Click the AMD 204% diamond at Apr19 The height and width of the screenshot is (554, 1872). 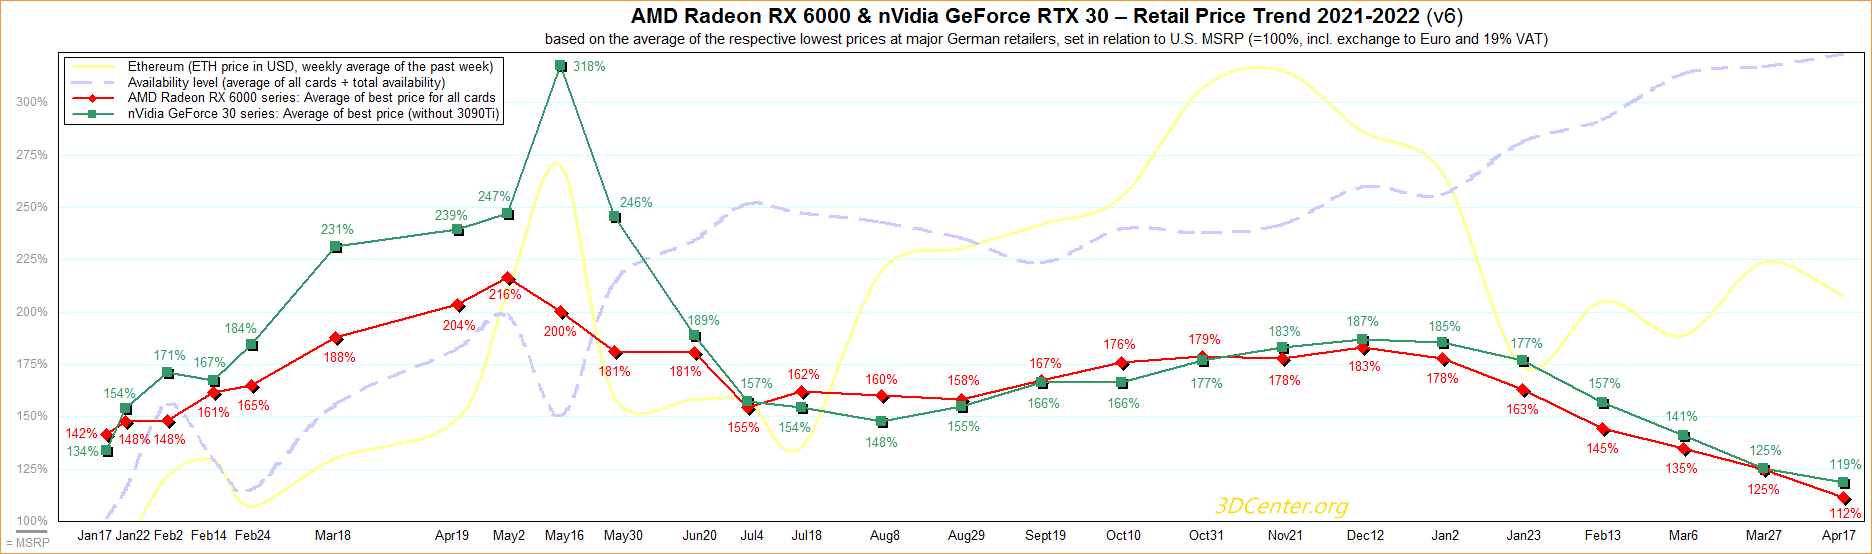pos(458,305)
